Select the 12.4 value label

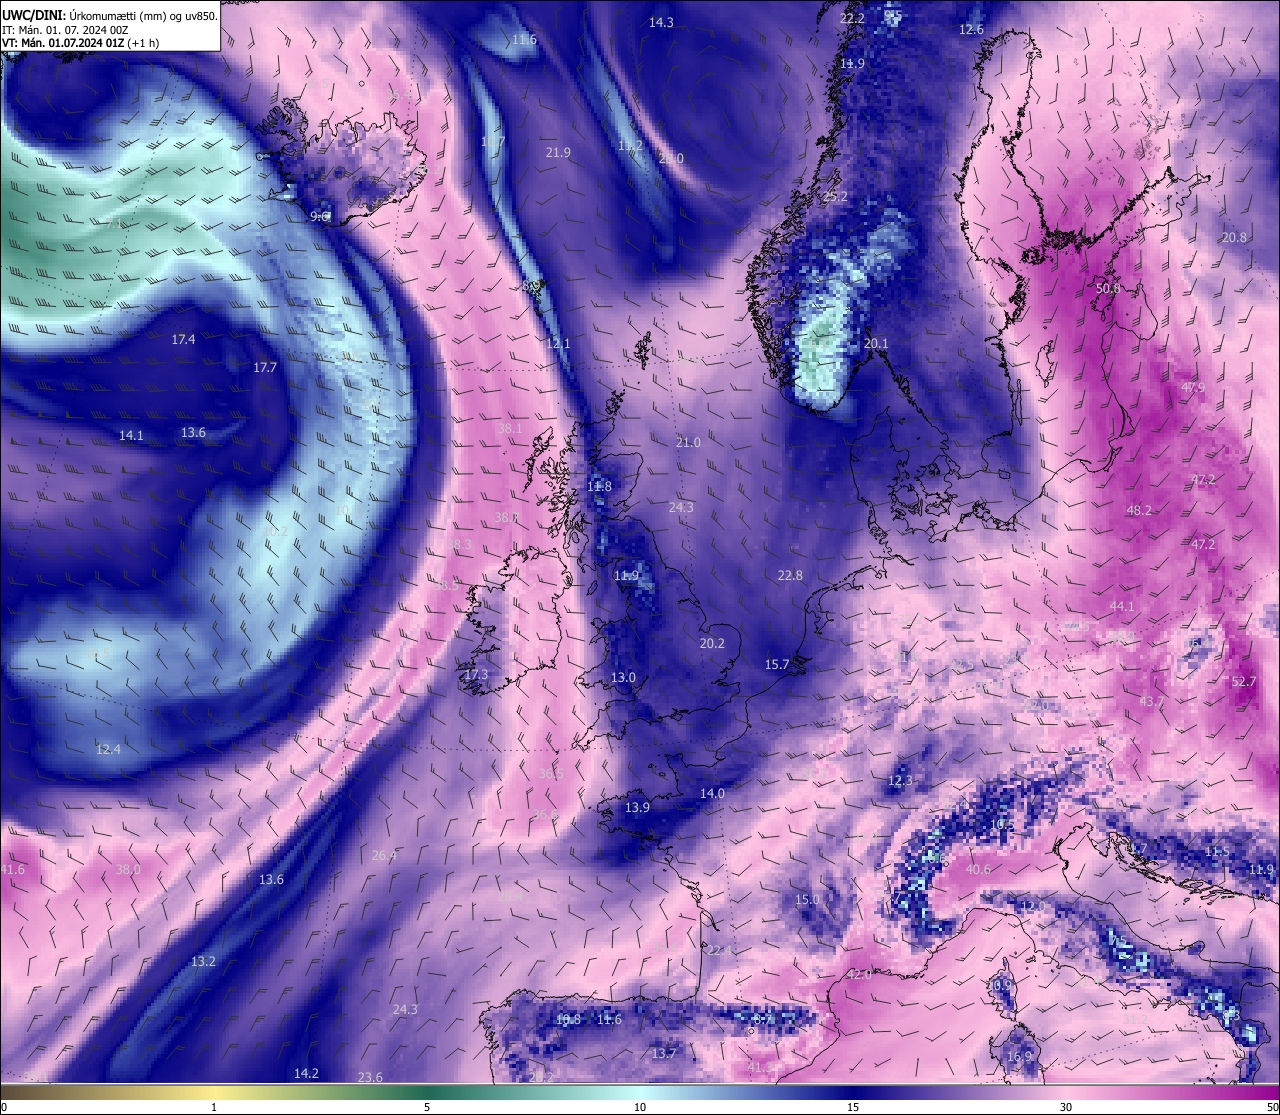[108, 750]
